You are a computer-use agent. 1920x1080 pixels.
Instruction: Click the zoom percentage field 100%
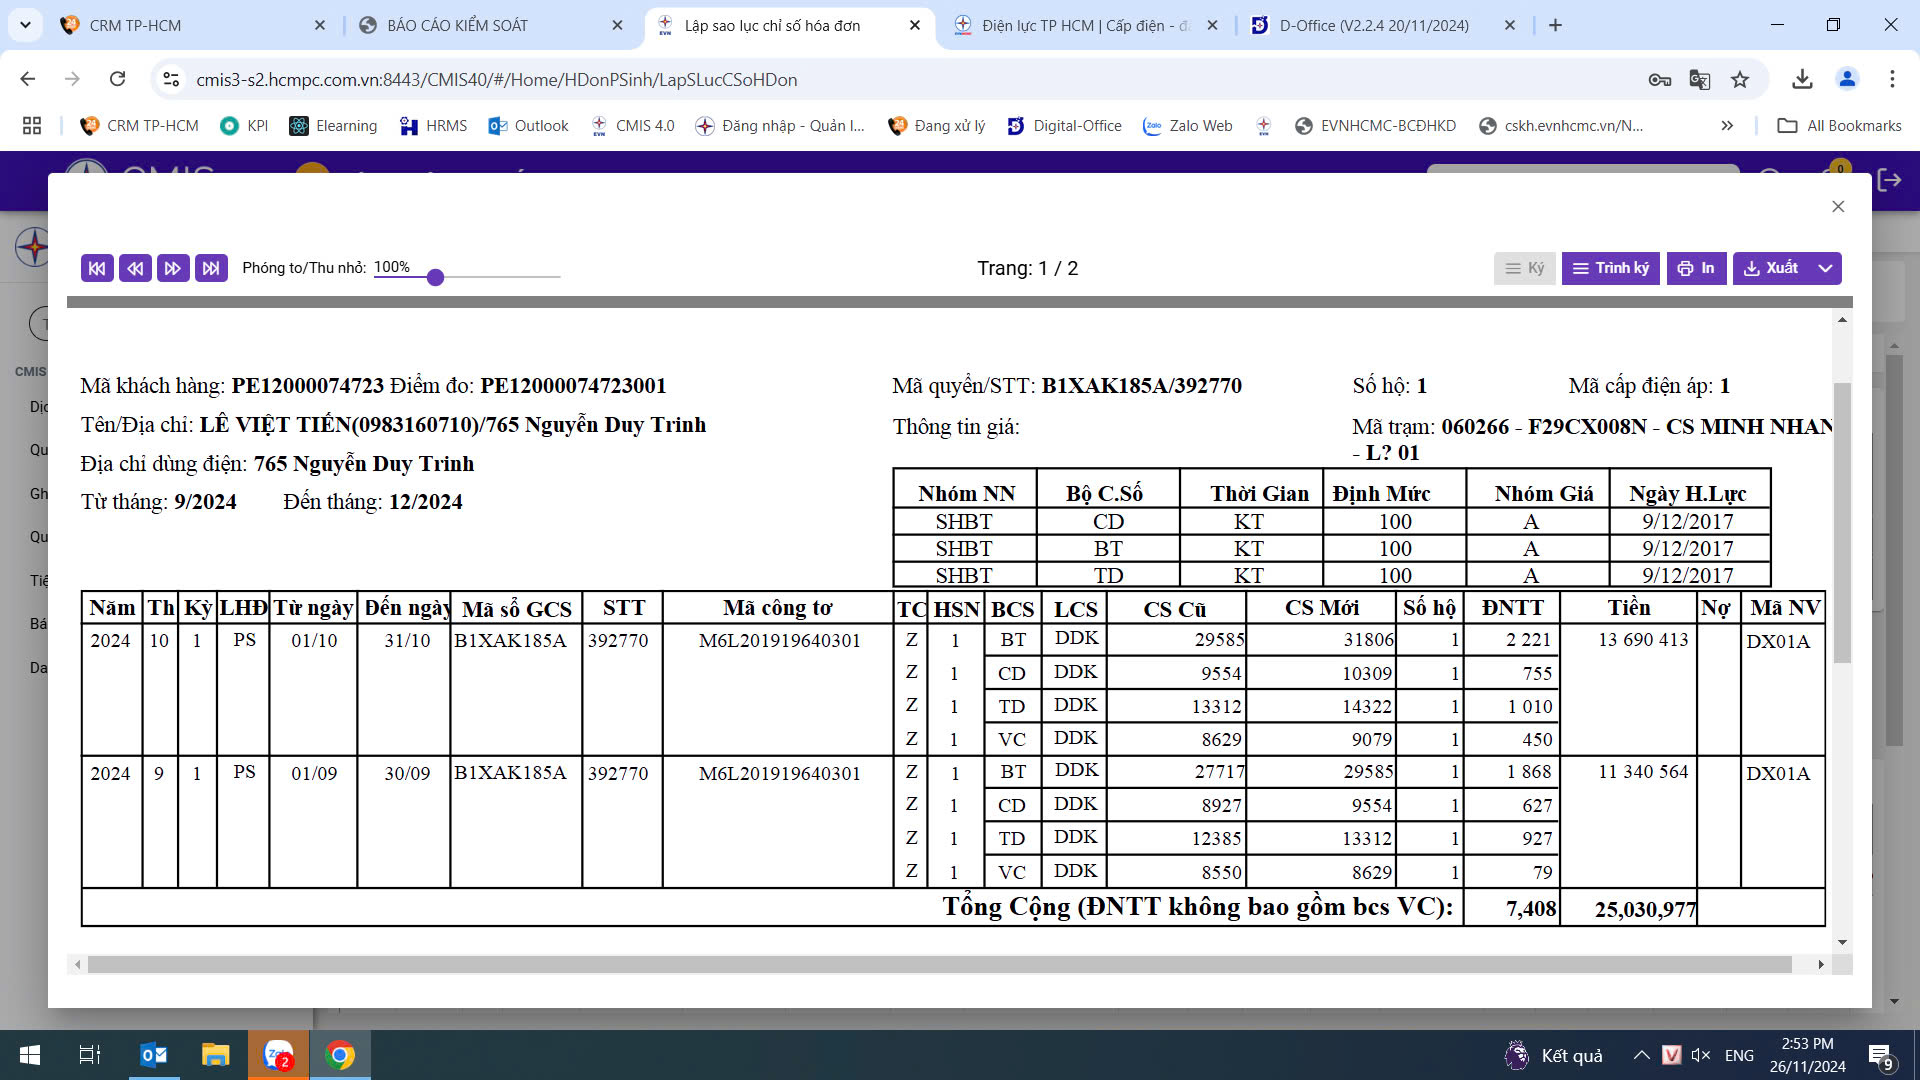(x=392, y=267)
